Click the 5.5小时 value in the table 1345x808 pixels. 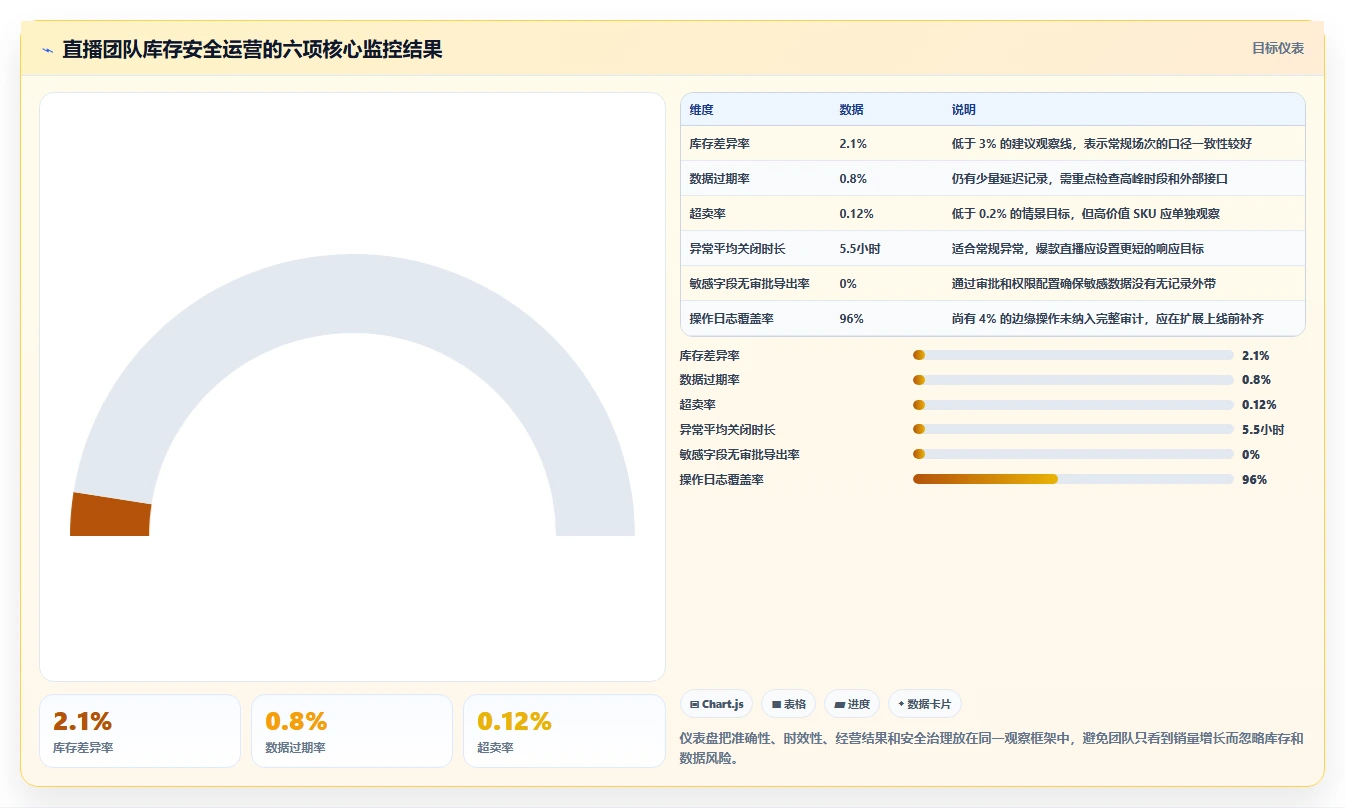coord(860,249)
